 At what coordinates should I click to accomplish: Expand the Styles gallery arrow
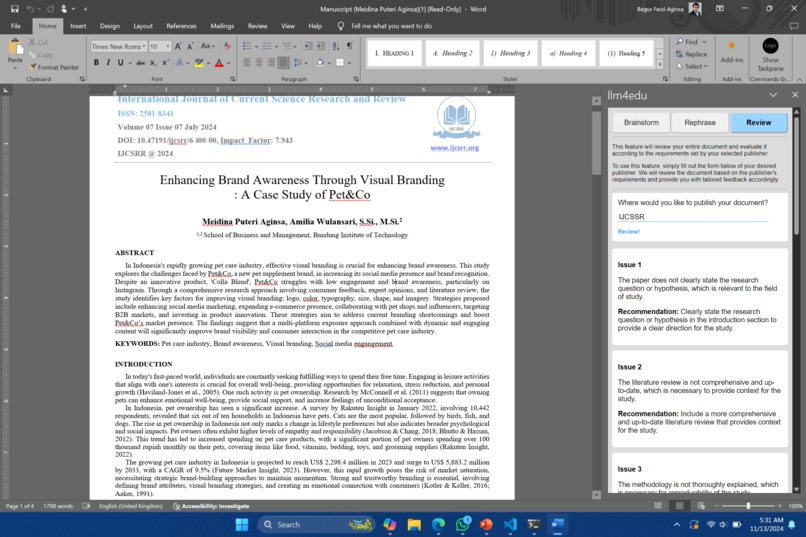click(x=660, y=65)
